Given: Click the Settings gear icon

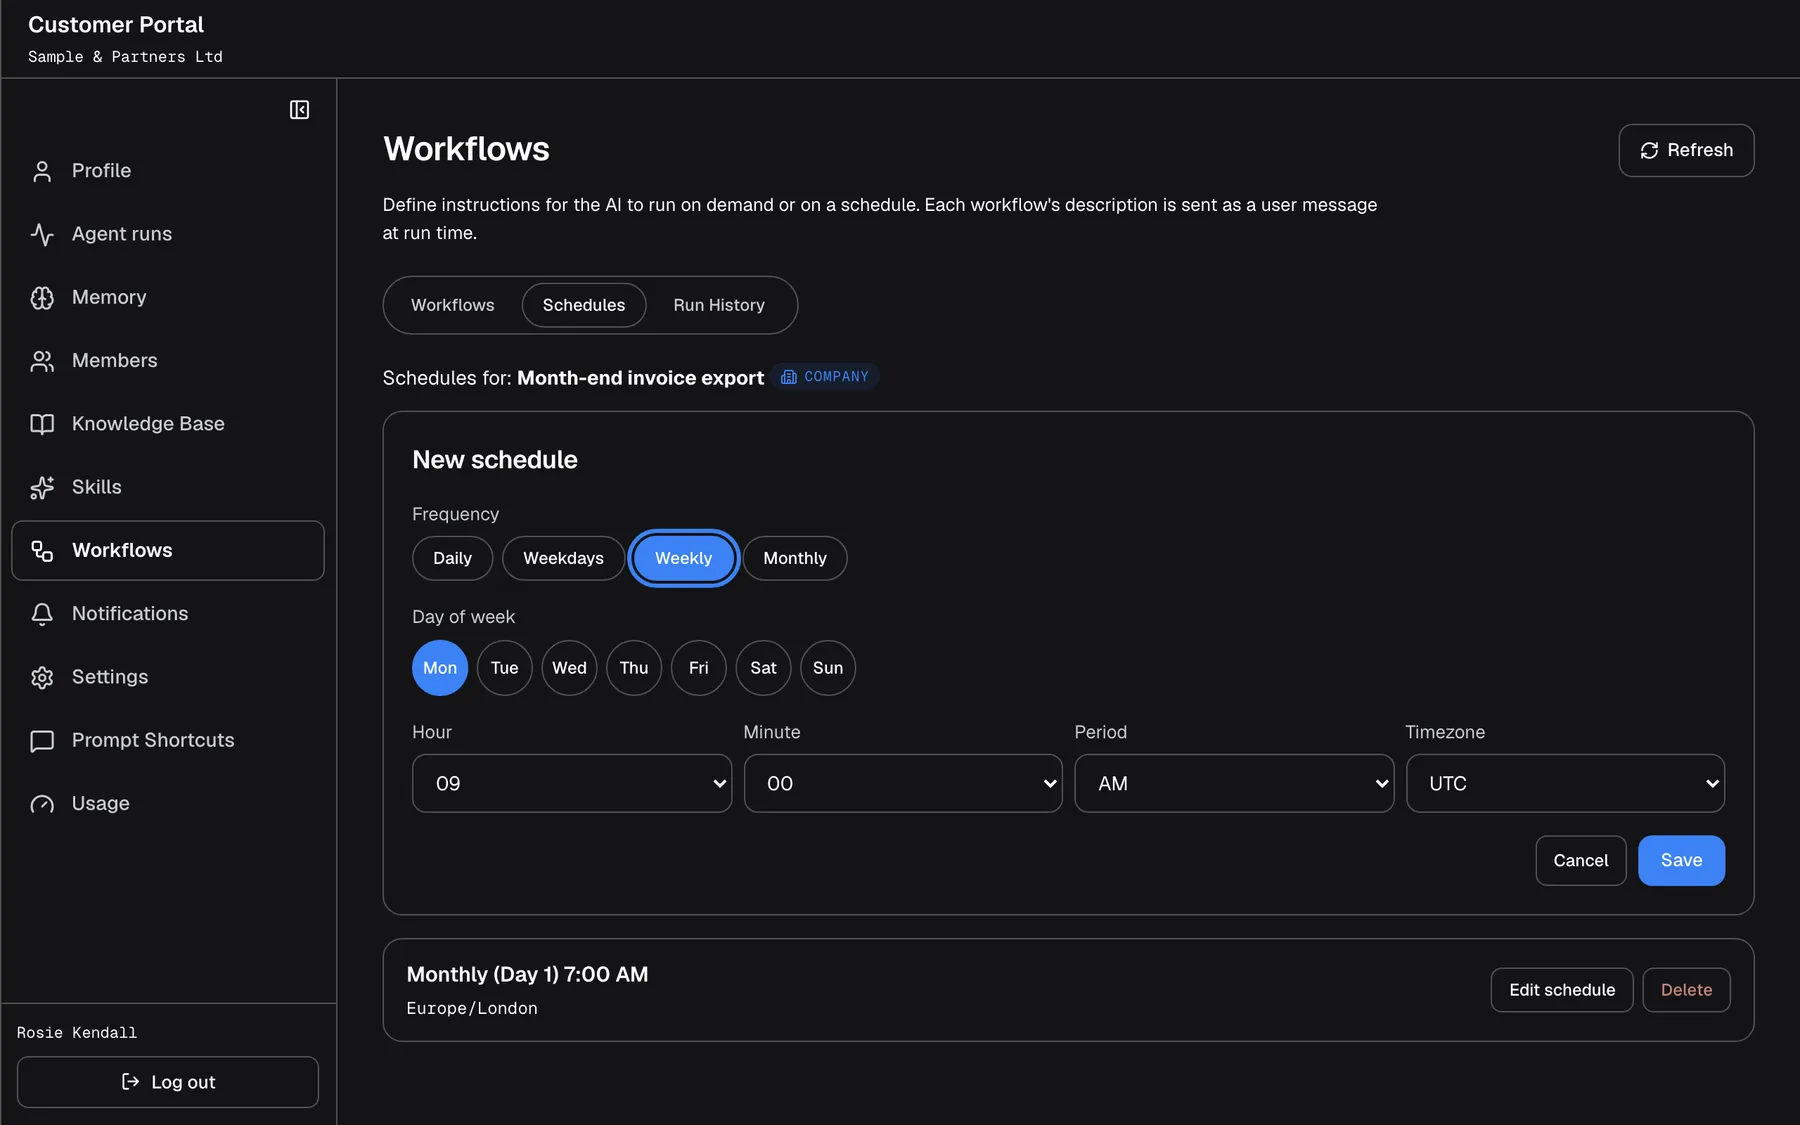Looking at the screenshot, I should point(42,677).
